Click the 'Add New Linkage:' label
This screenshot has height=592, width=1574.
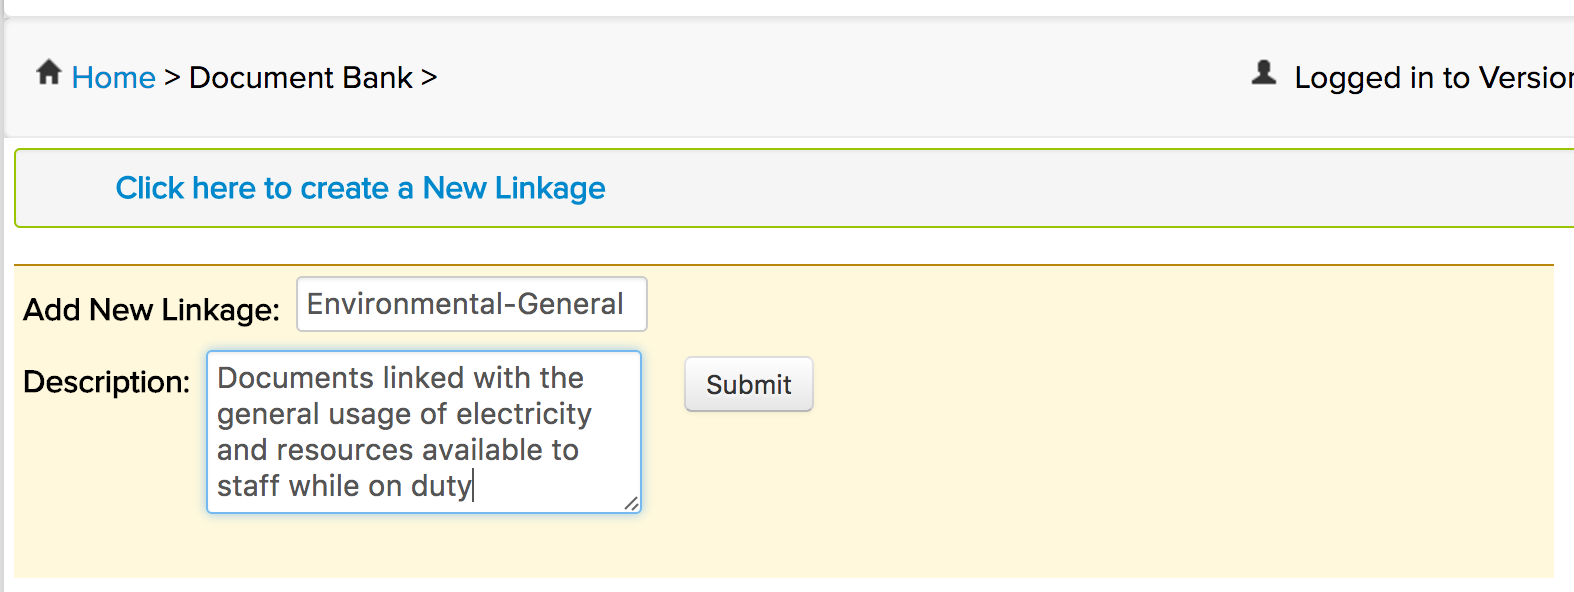(151, 310)
